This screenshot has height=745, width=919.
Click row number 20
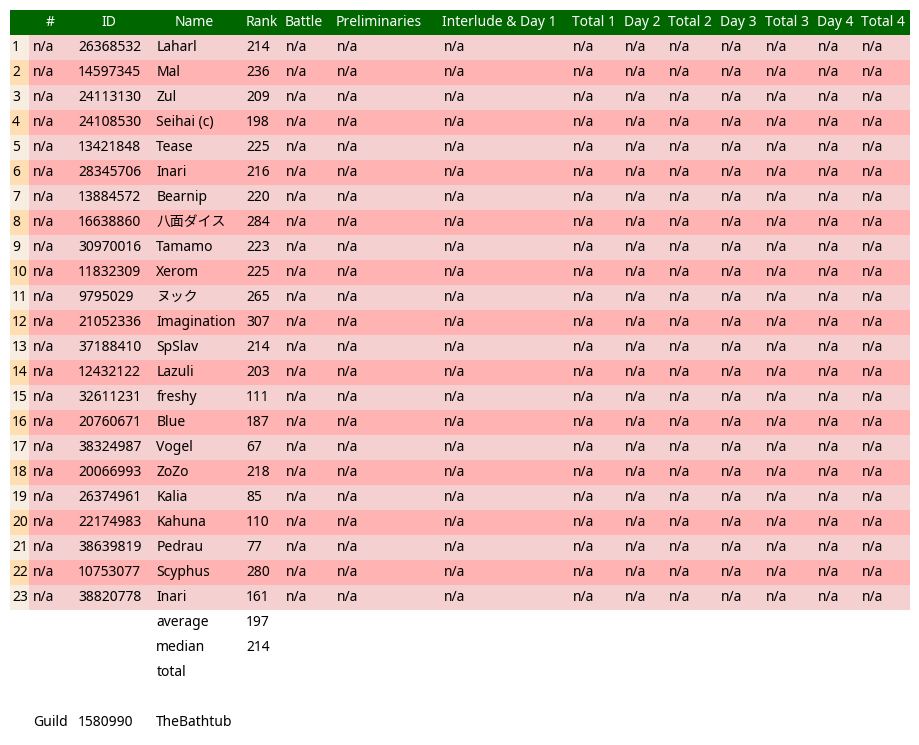[x=19, y=521]
